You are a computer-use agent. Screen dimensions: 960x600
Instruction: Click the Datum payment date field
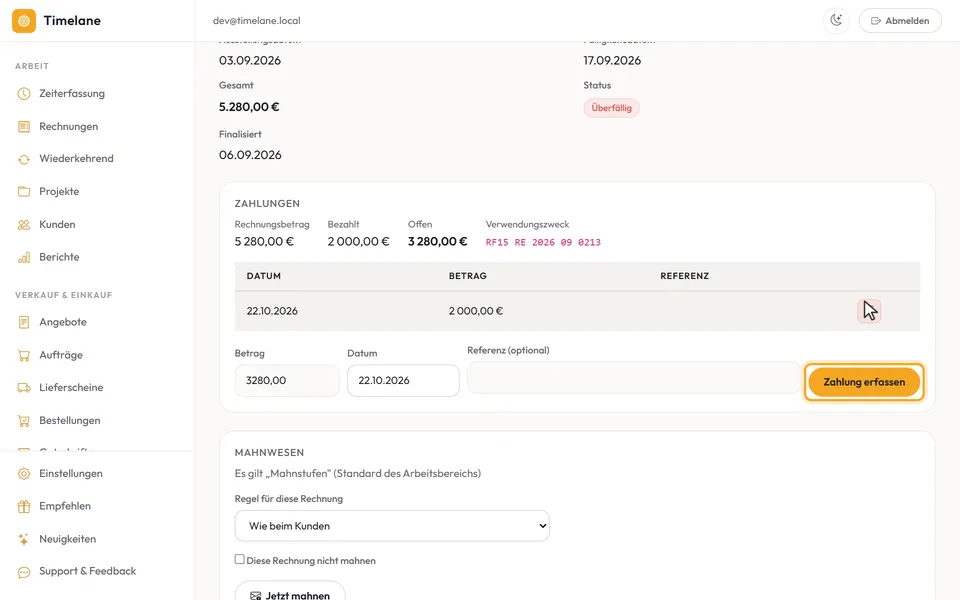pyautogui.click(x=403, y=381)
